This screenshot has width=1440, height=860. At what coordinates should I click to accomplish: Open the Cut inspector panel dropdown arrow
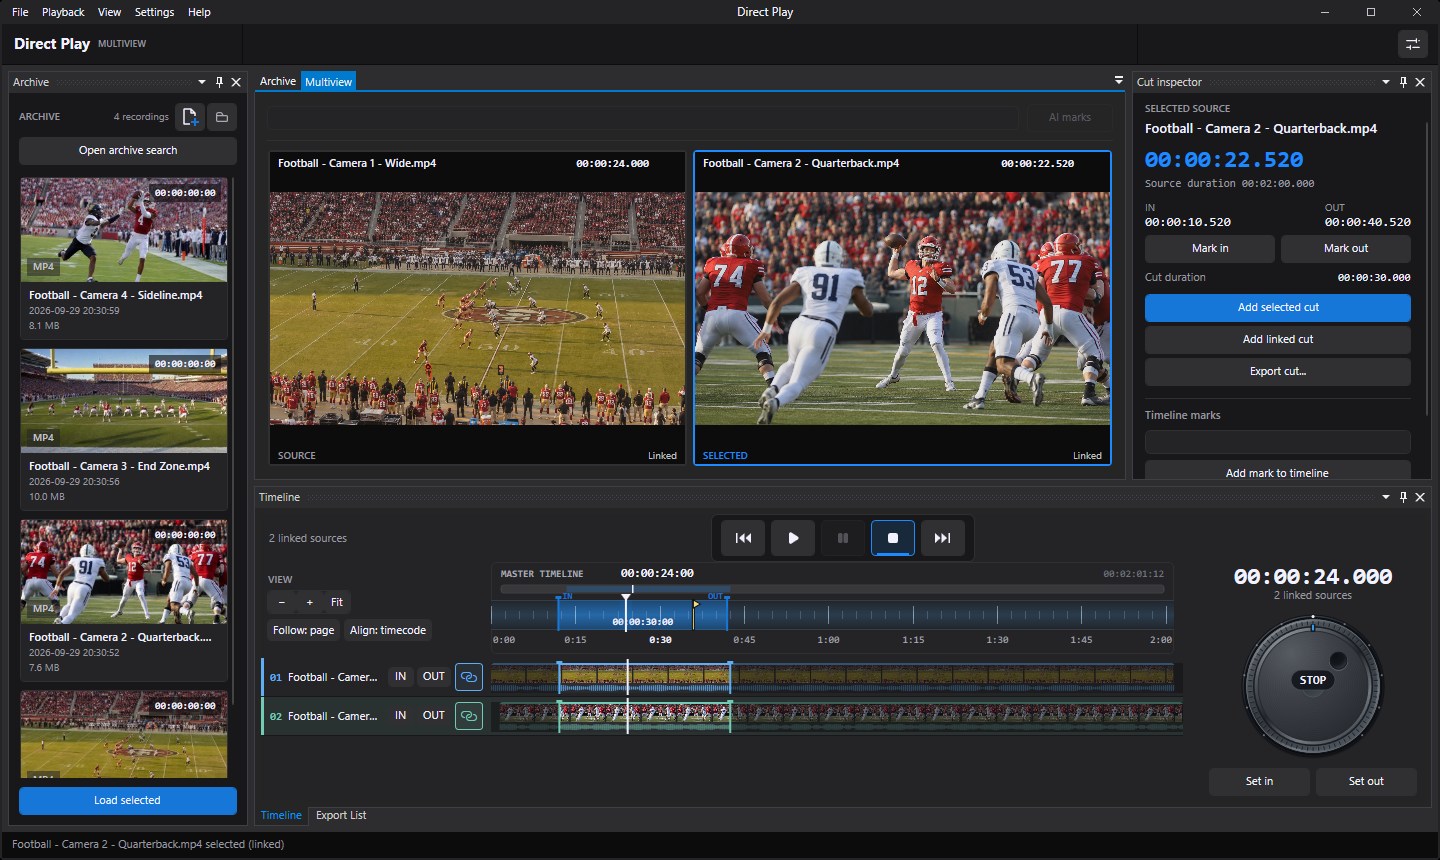(x=1386, y=82)
